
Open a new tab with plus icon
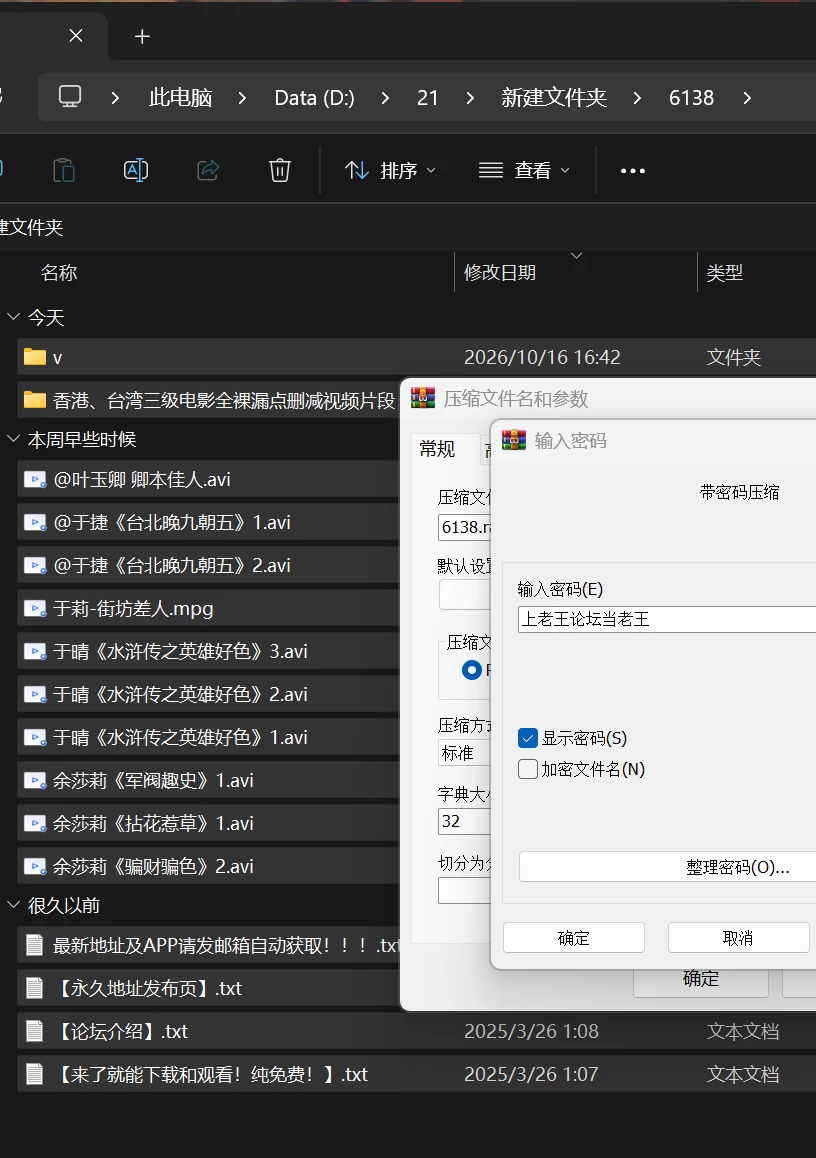pyautogui.click(x=143, y=36)
